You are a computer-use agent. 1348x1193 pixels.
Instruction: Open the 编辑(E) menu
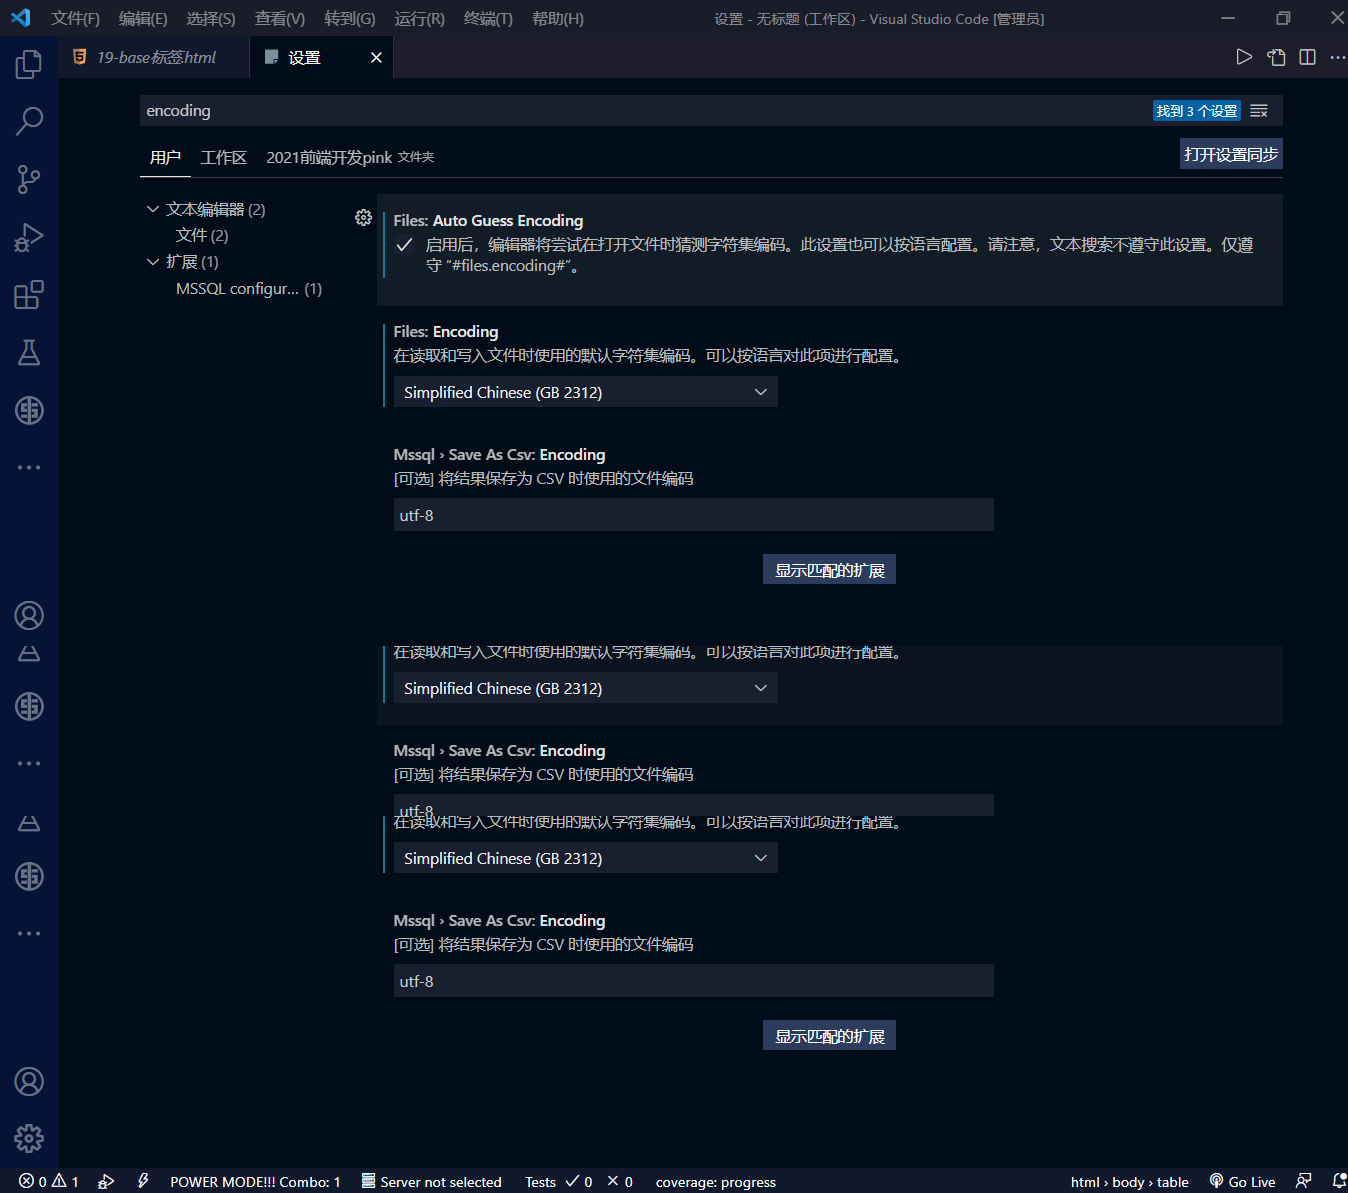[143, 19]
